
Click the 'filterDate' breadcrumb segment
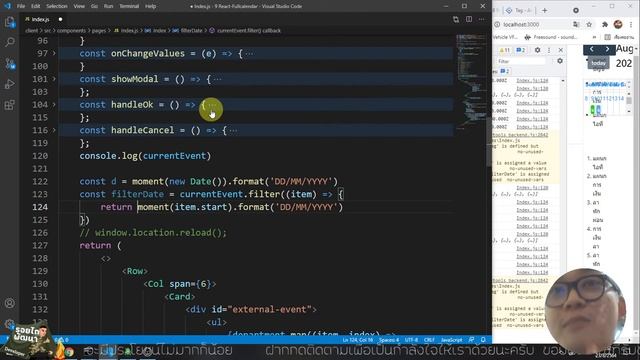(191, 31)
